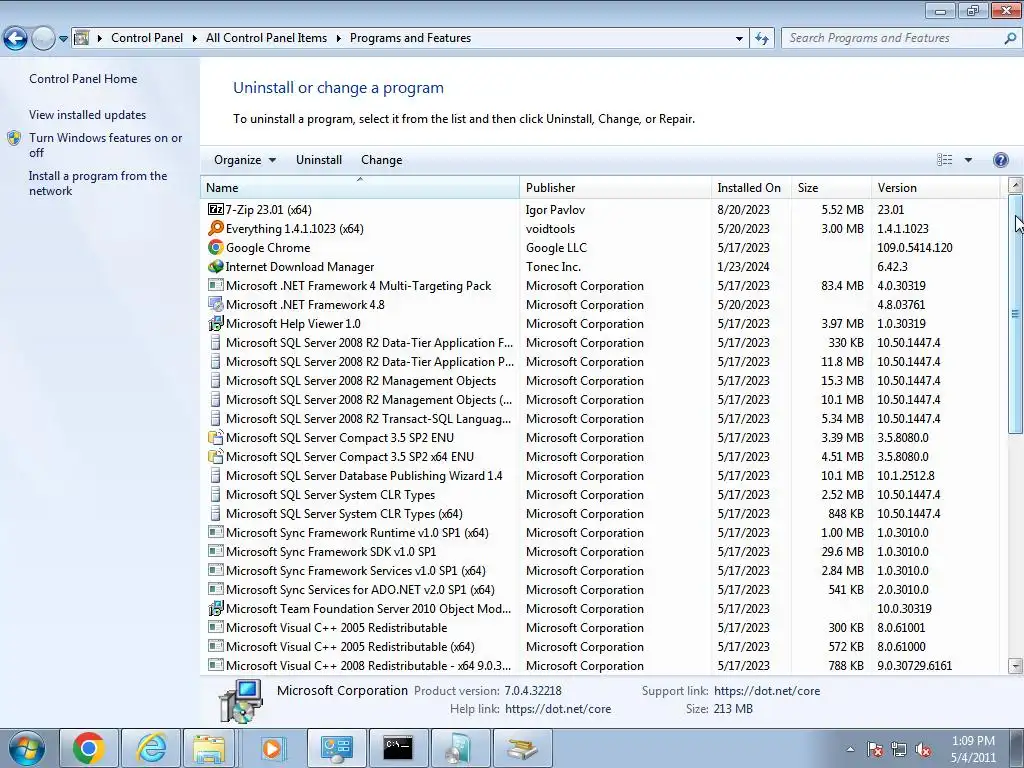Image resolution: width=1024 pixels, height=768 pixels.
Task: Expand the arrow after Control Panel breadcrumb
Action: coord(195,38)
